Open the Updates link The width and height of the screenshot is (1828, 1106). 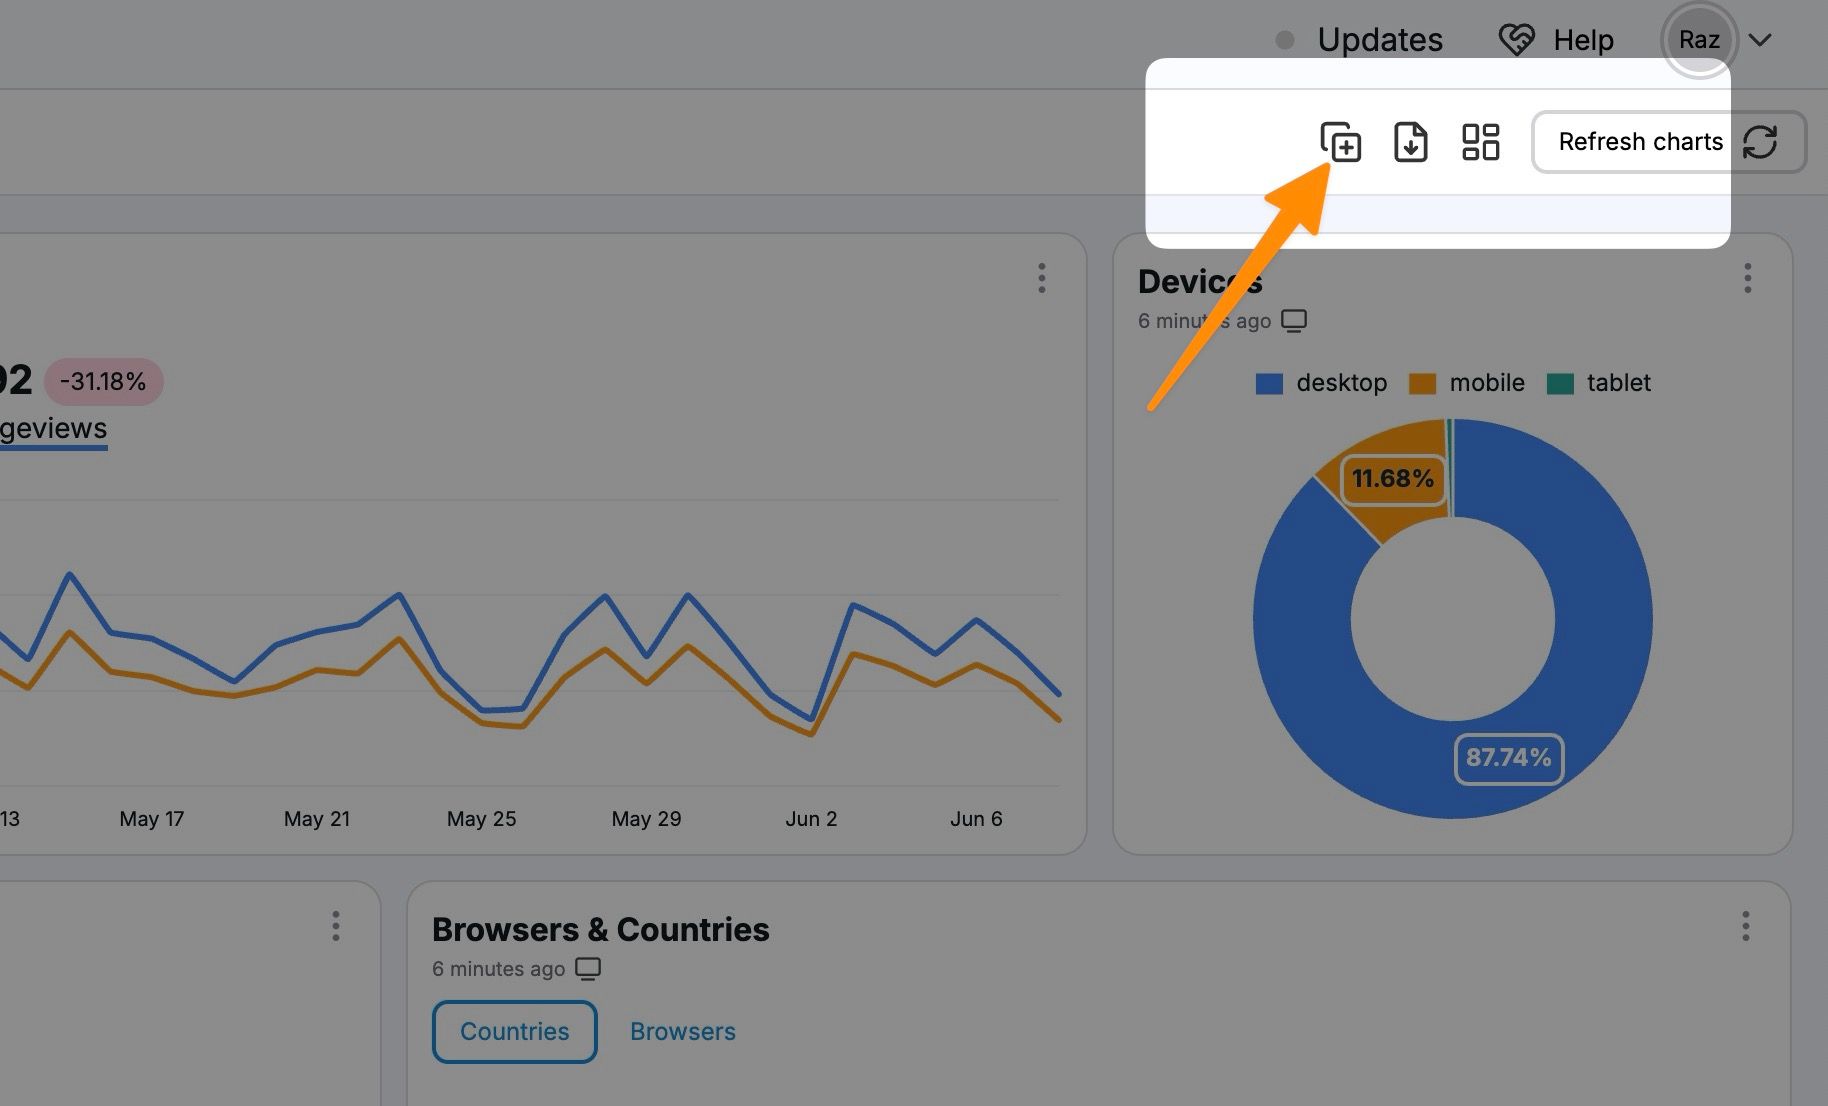(1381, 39)
